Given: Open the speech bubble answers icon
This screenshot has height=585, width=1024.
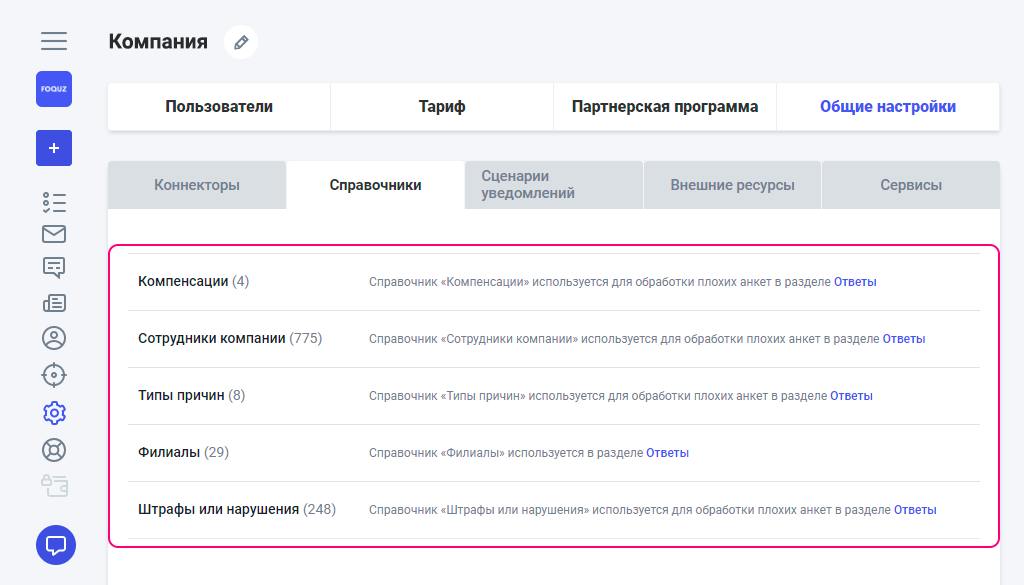Looking at the screenshot, I should pyautogui.click(x=54, y=267).
